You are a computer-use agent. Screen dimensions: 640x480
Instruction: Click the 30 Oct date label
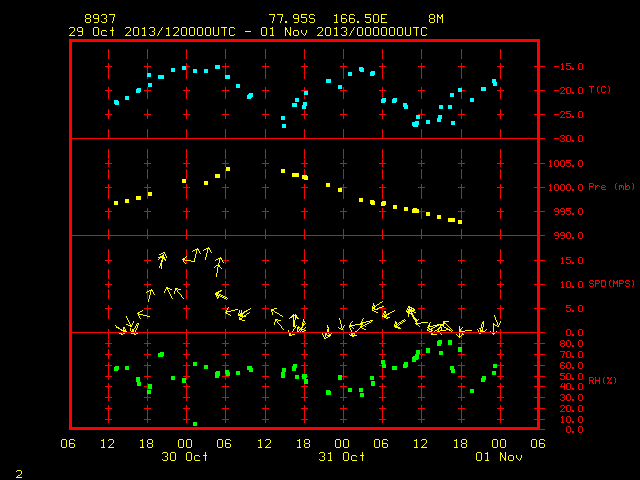(x=184, y=456)
